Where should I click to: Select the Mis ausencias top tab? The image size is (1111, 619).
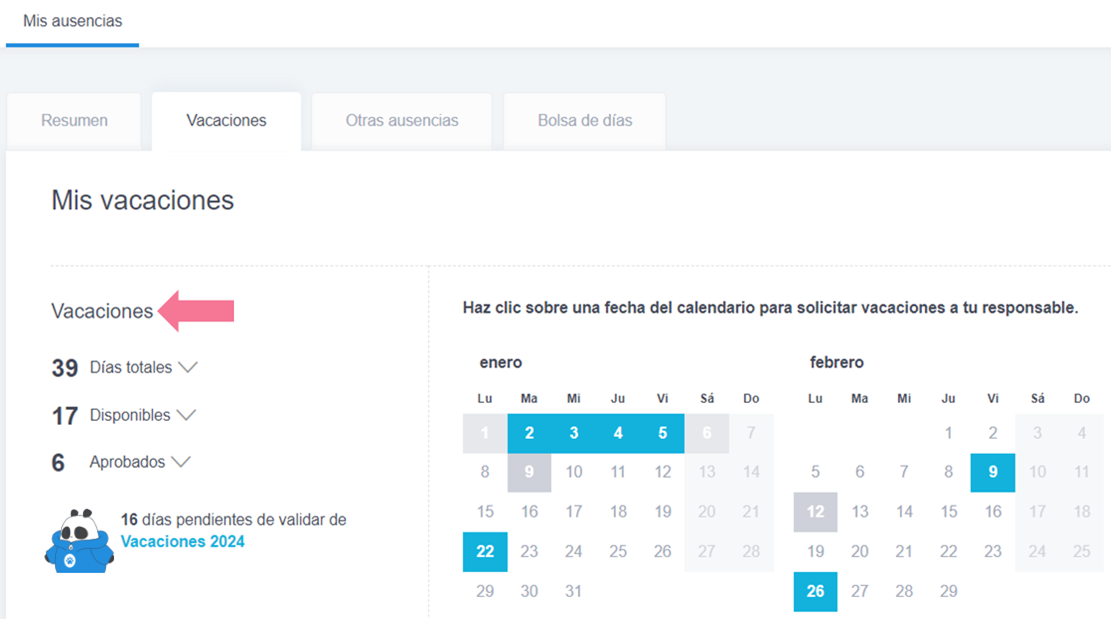click(x=72, y=21)
